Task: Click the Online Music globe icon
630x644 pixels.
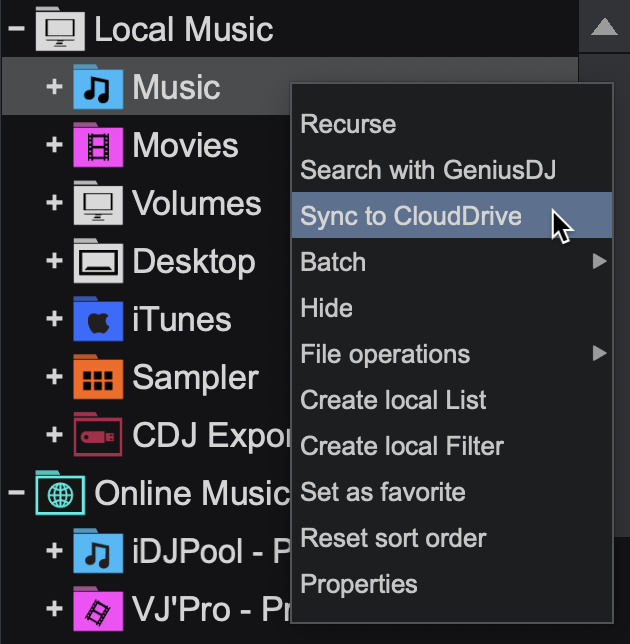Action: pyautogui.click(x=59, y=493)
